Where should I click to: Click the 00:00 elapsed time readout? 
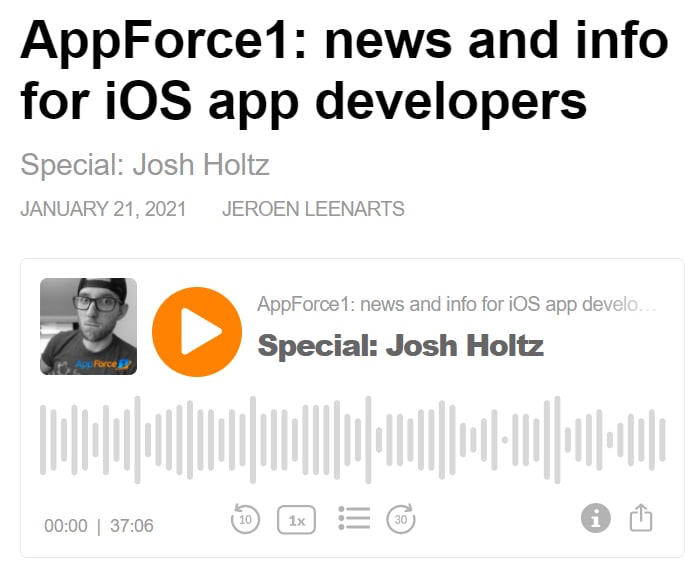click(66, 526)
